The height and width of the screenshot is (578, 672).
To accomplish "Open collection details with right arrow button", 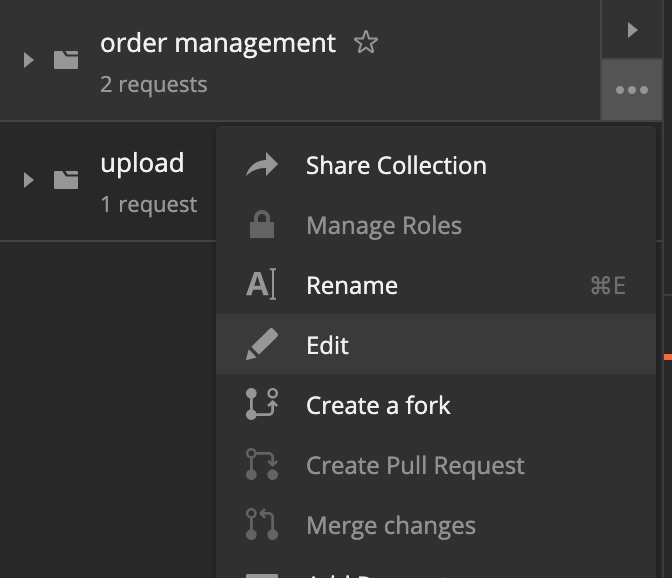I will (x=631, y=30).
